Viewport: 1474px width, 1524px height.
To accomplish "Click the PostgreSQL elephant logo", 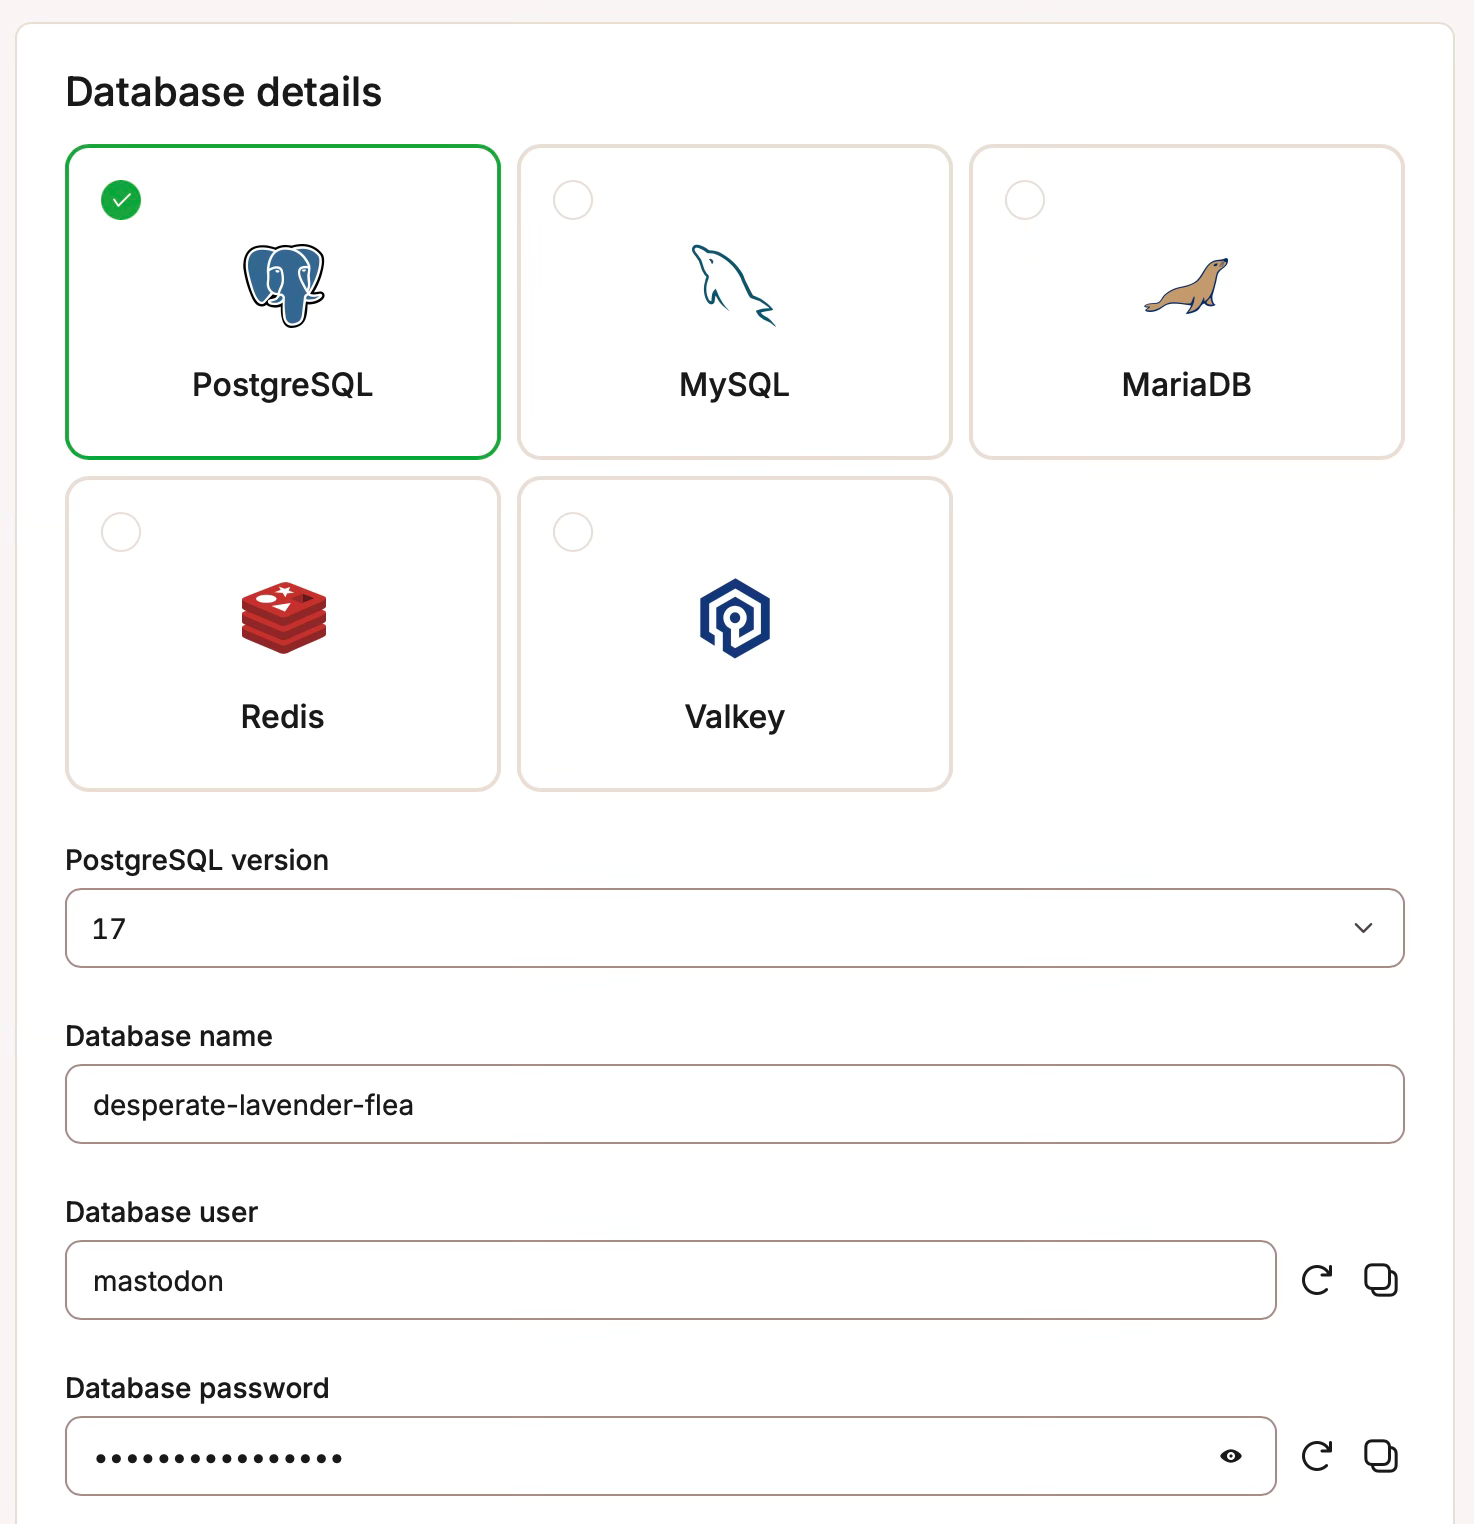I will click(284, 286).
